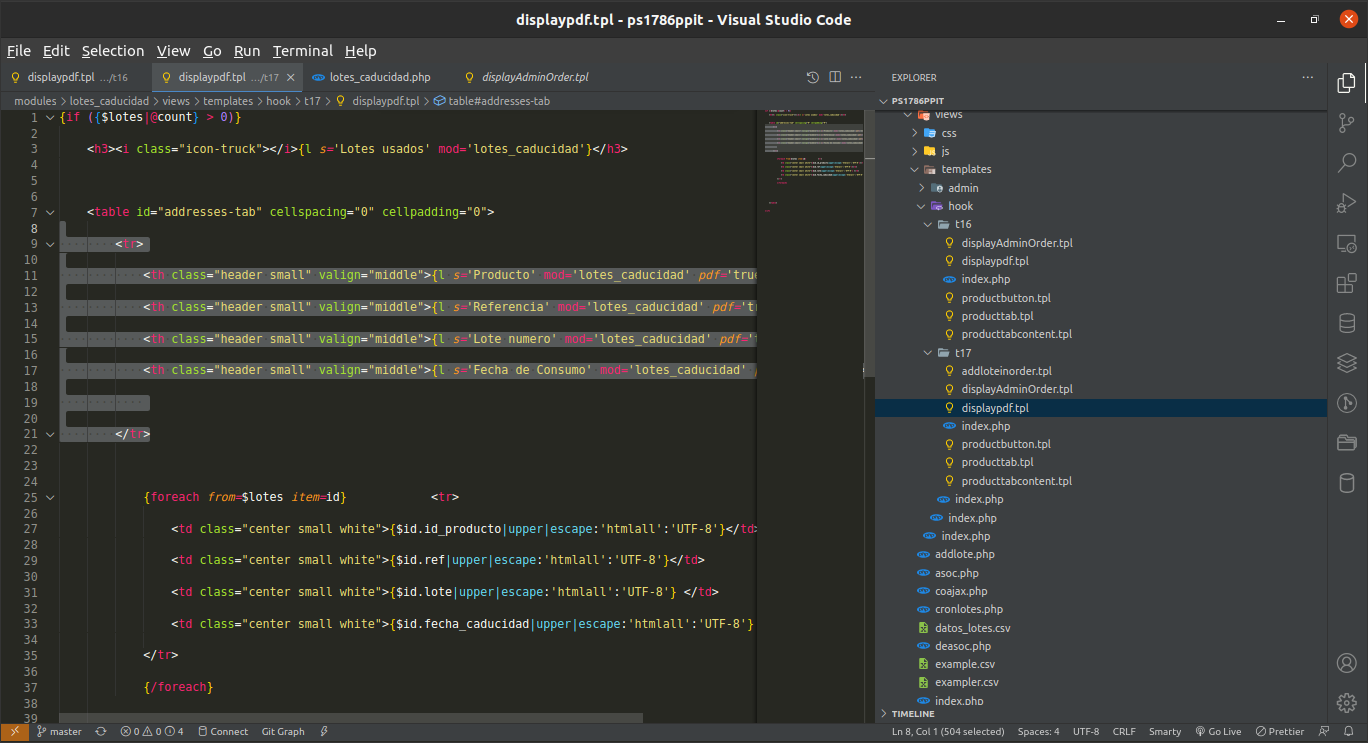This screenshot has width=1368, height=743.
Task: Collapse the fold arrow at line 7
Action: click(x=50, y=212)
